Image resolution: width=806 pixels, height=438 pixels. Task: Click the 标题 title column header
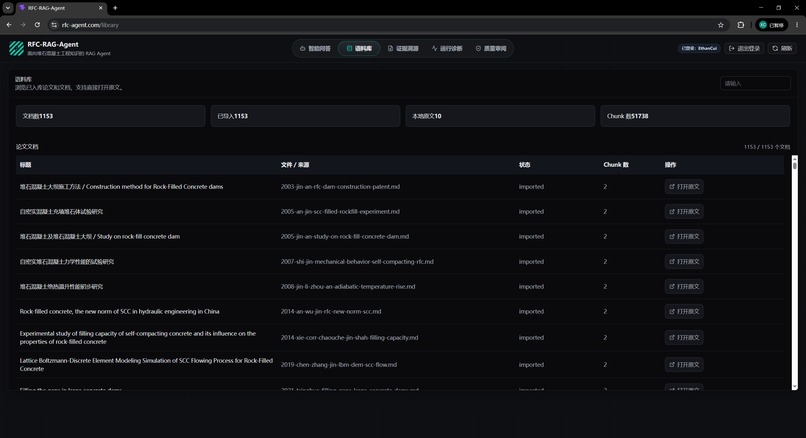[25, 165]
